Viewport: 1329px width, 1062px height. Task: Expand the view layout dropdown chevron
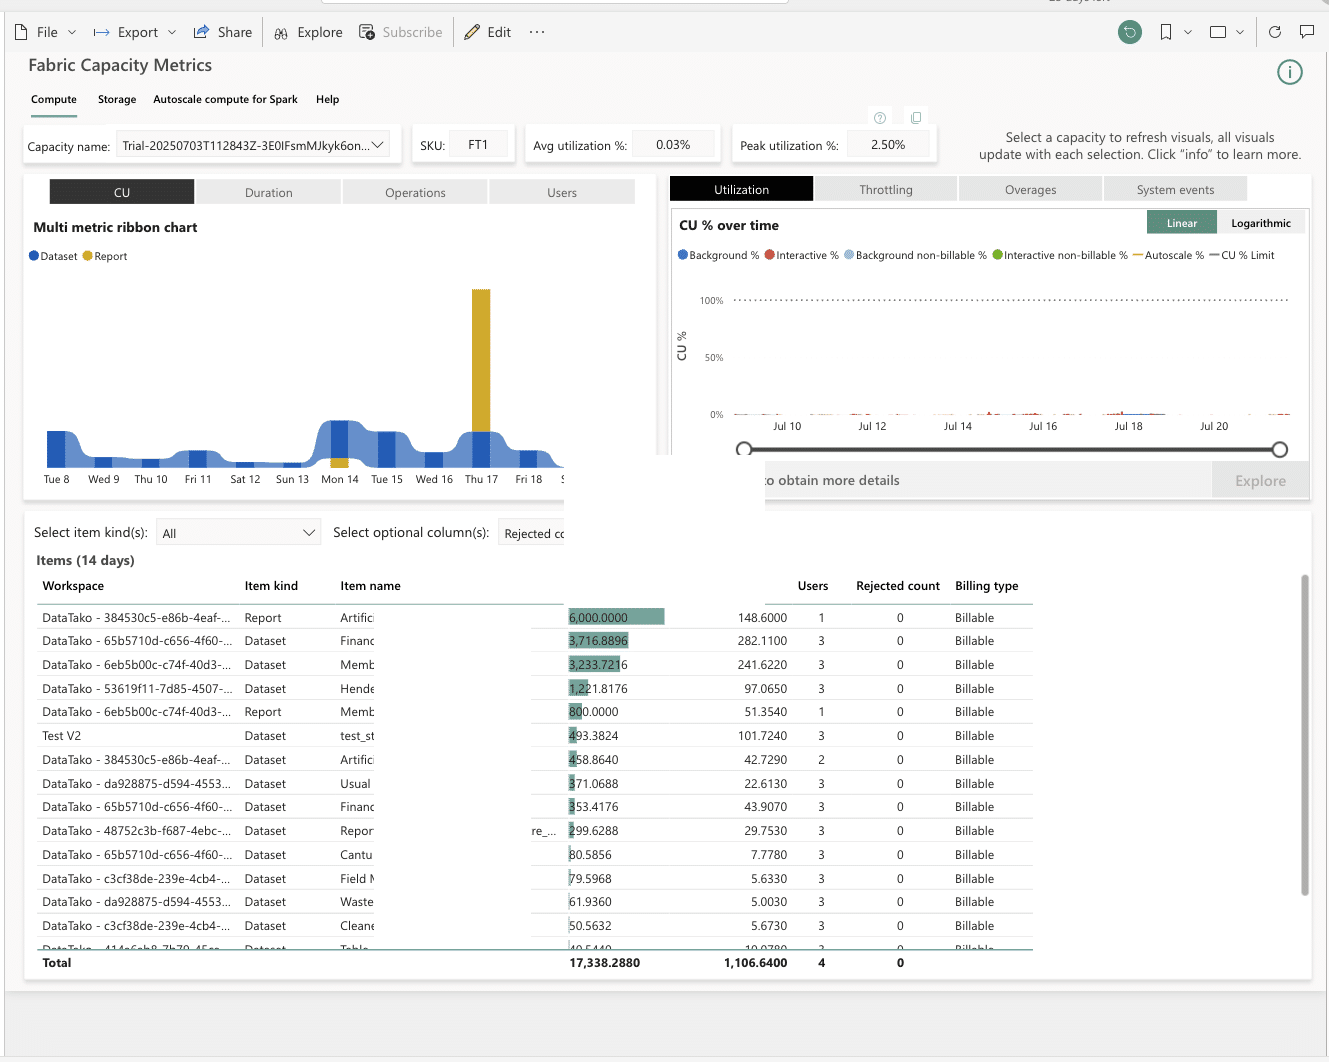click(x=1240, y=32)
